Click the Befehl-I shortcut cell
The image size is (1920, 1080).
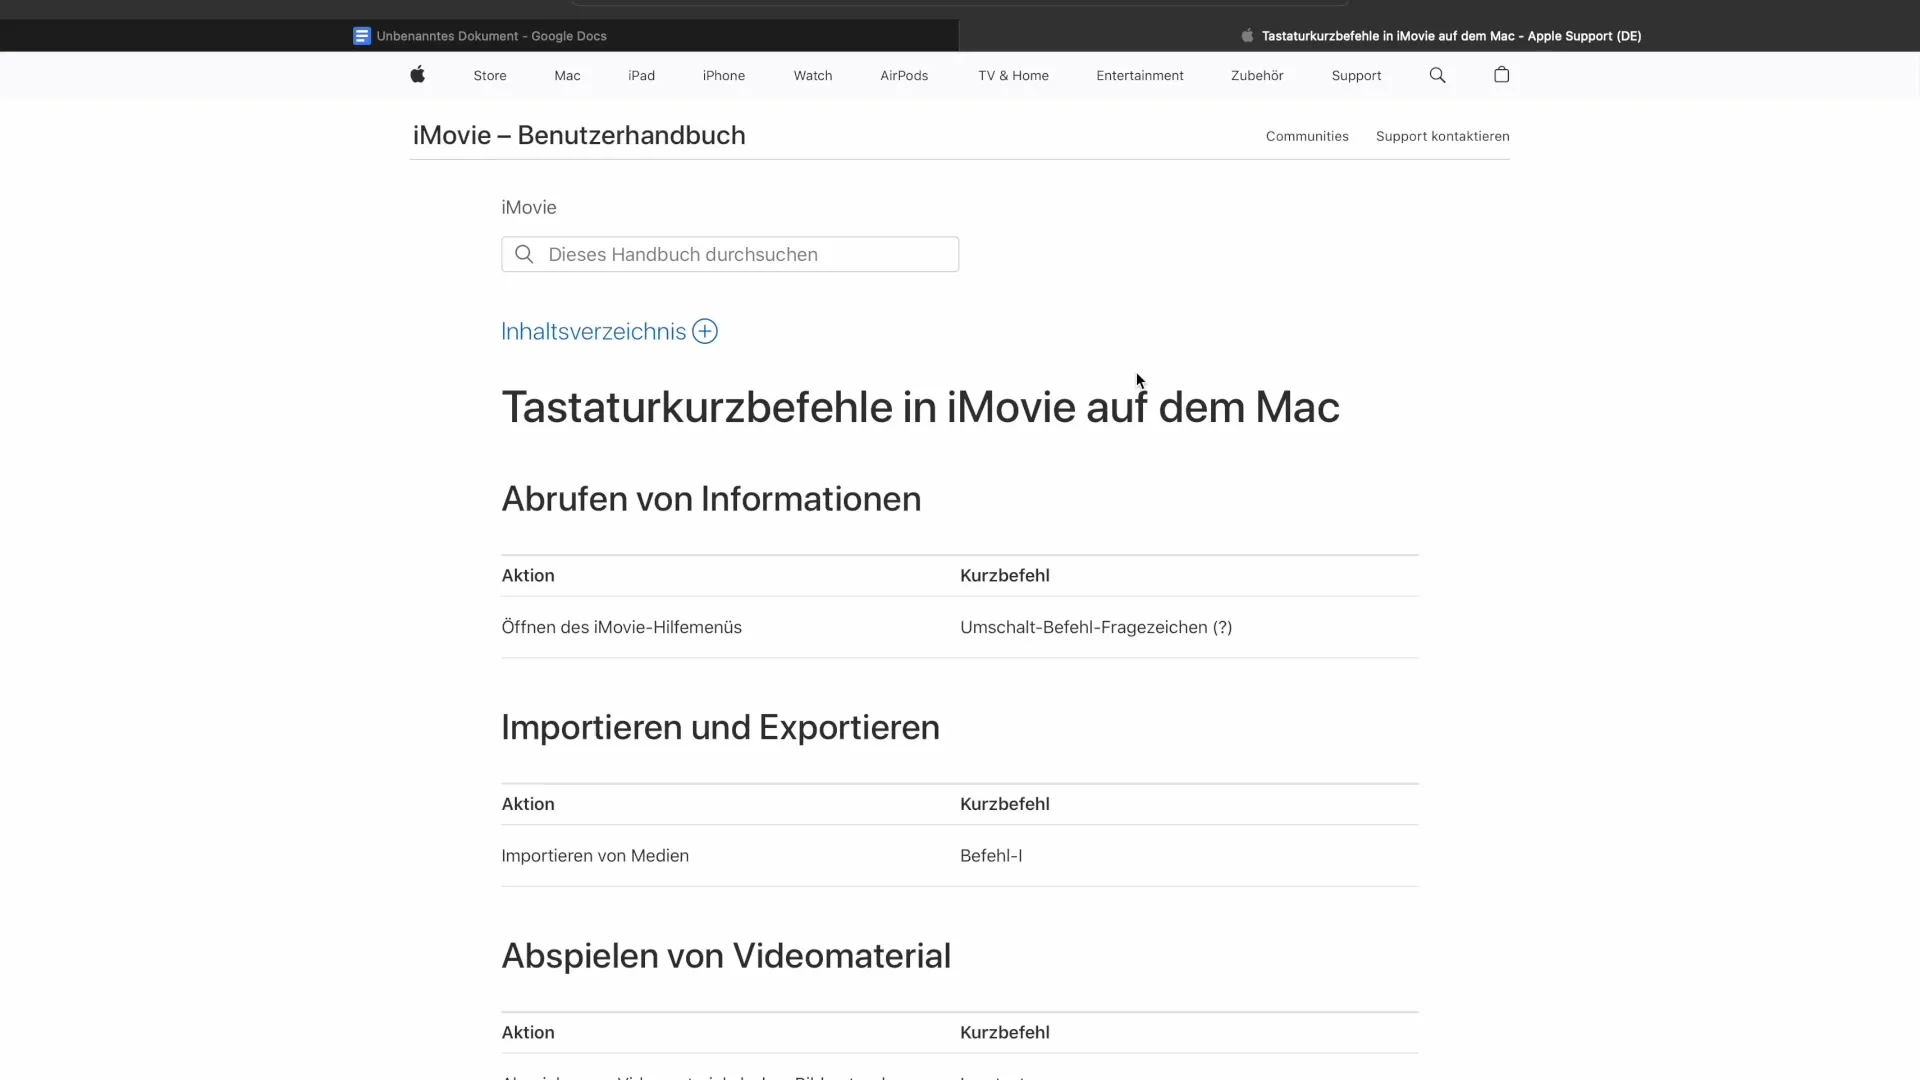pyautogui.click(x=991, y=856)
